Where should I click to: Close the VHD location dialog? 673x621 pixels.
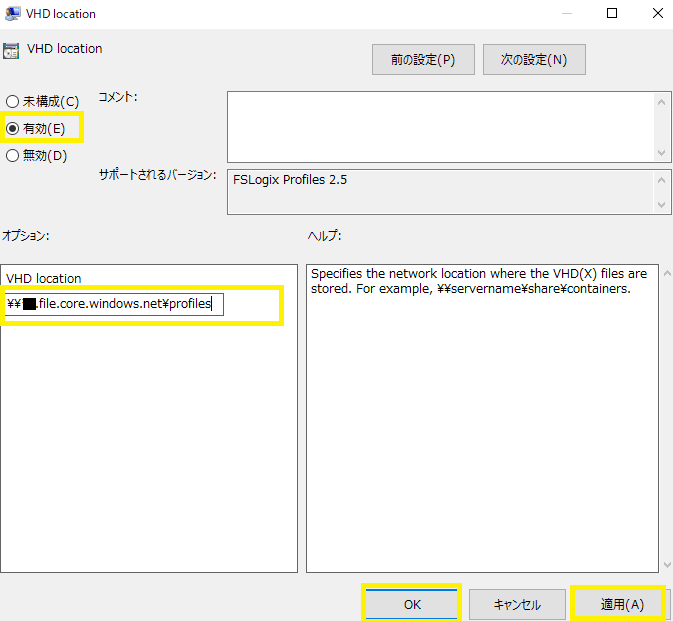(658, 13)
